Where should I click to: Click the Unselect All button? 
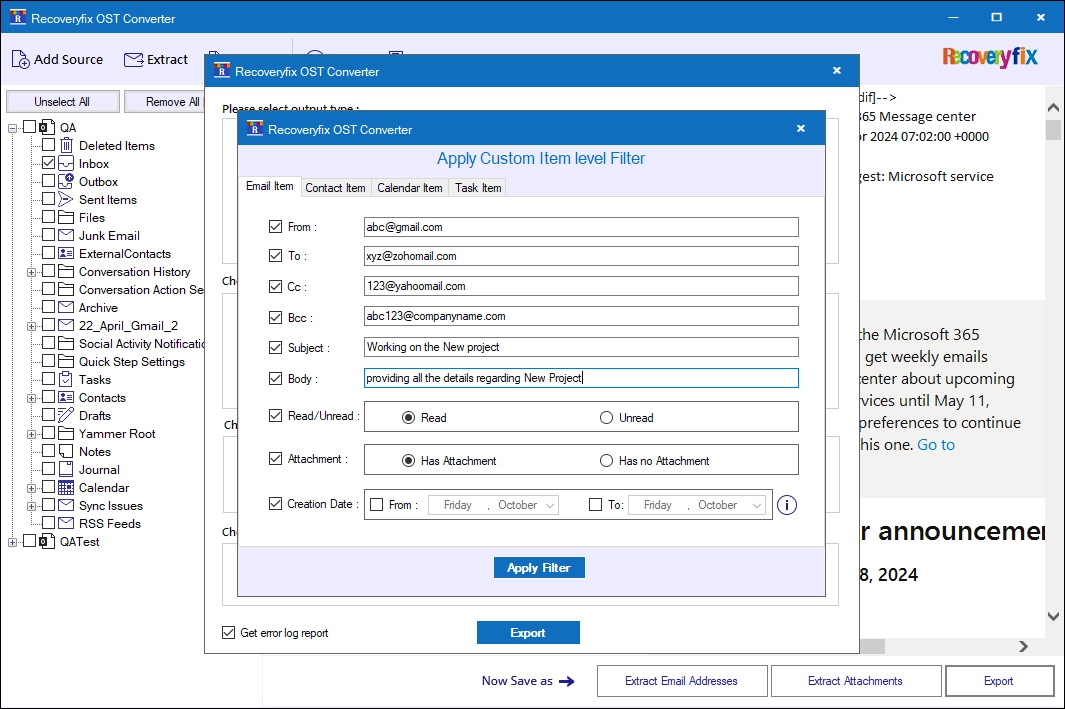(62, 102)
